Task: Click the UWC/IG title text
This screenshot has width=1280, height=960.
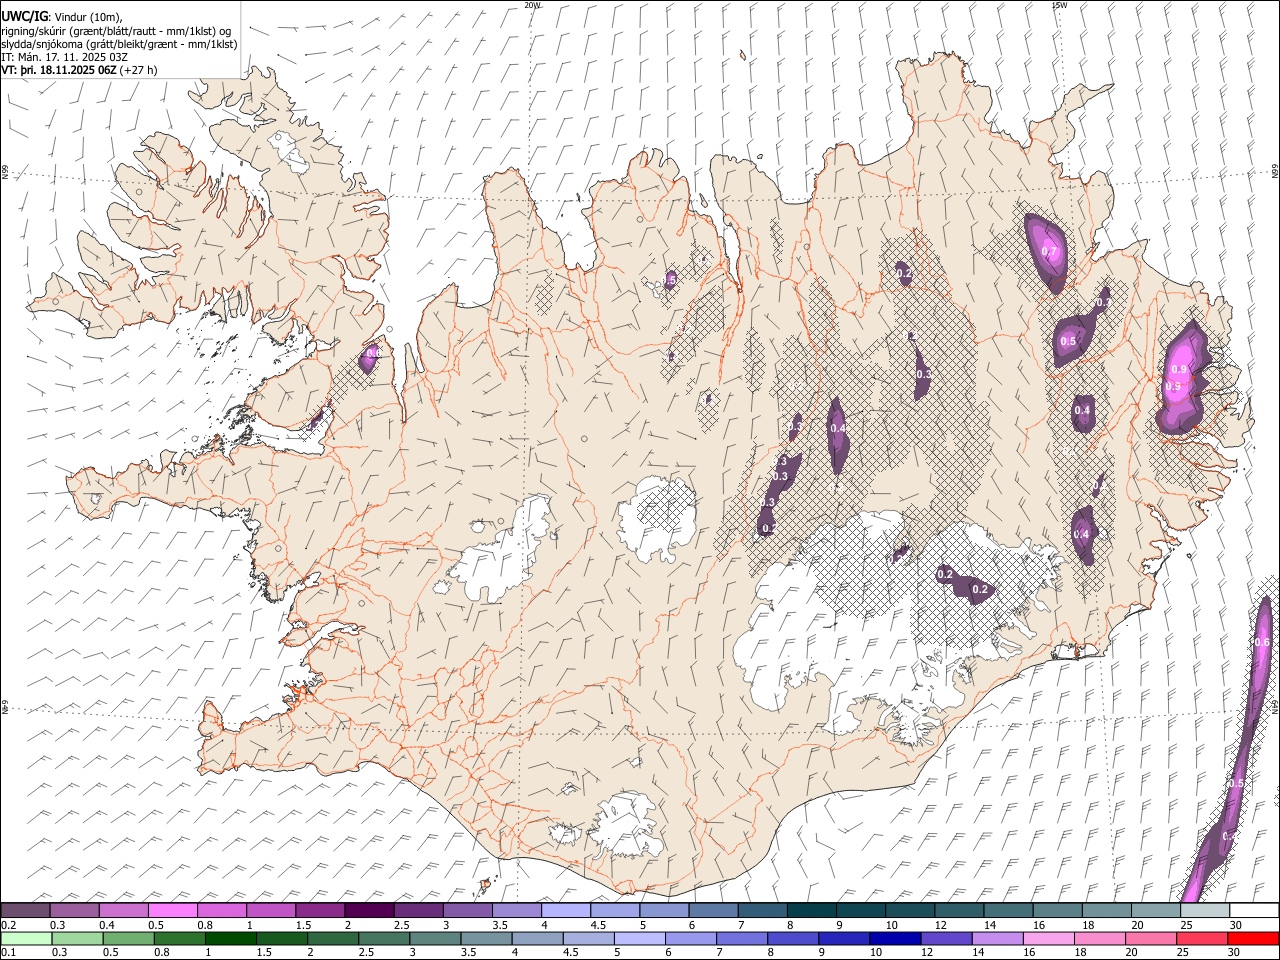Action: pos(24,16)
